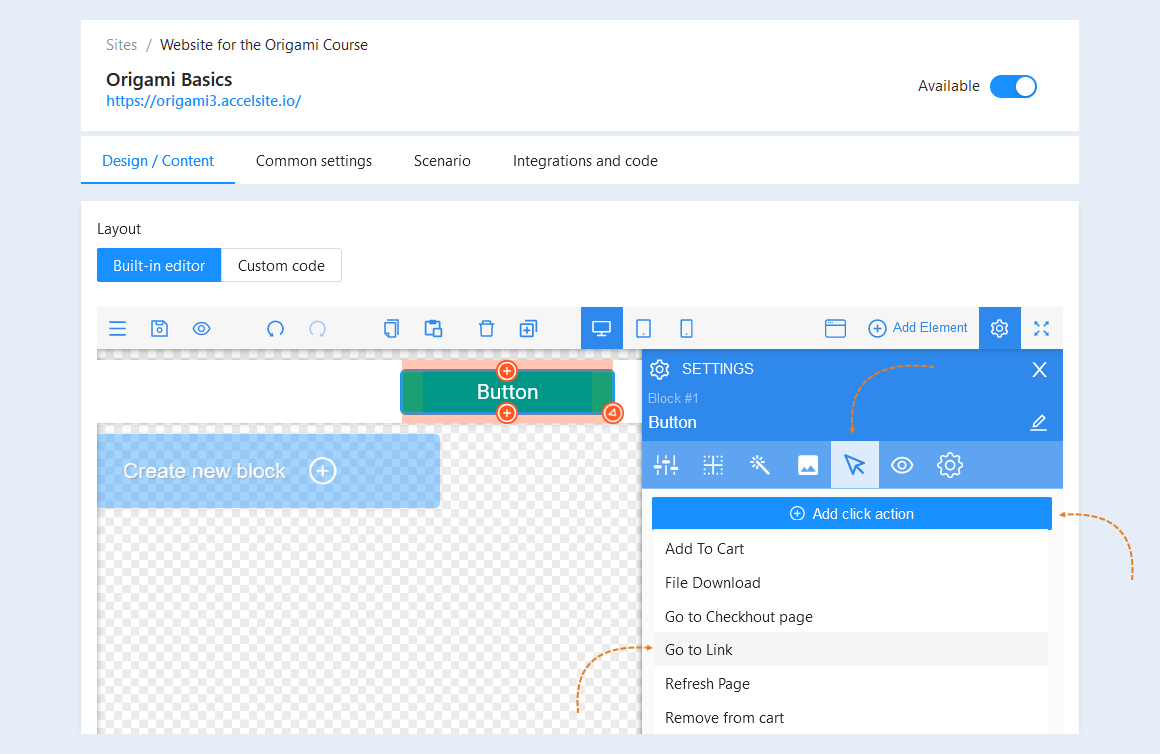This screenshot has width=1160, height=754.
Task: Click the settings gear in editor toolbar
Action: [x=999, y=328]
